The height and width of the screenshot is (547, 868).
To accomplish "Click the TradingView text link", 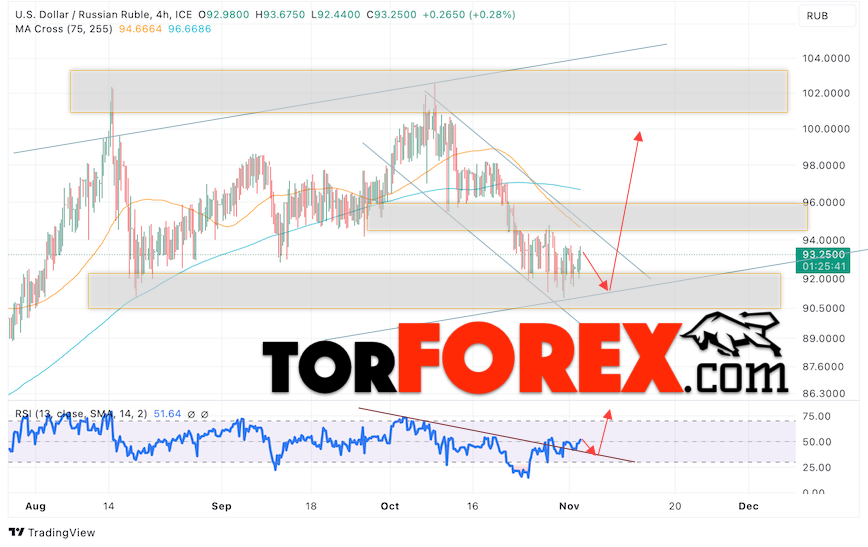I will 61,533.
